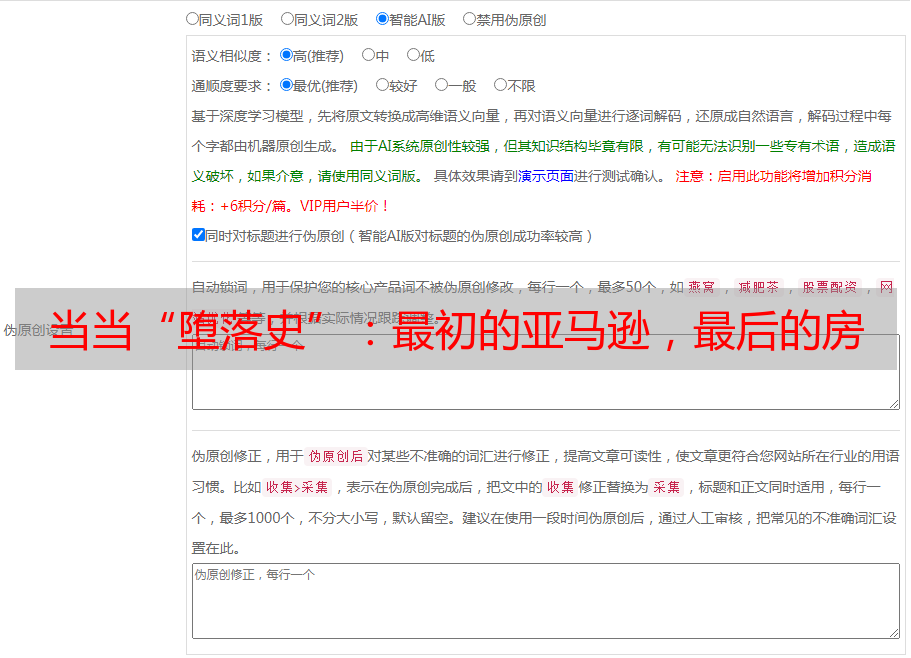Set 语义相似度 to 中

pos(368,55)
